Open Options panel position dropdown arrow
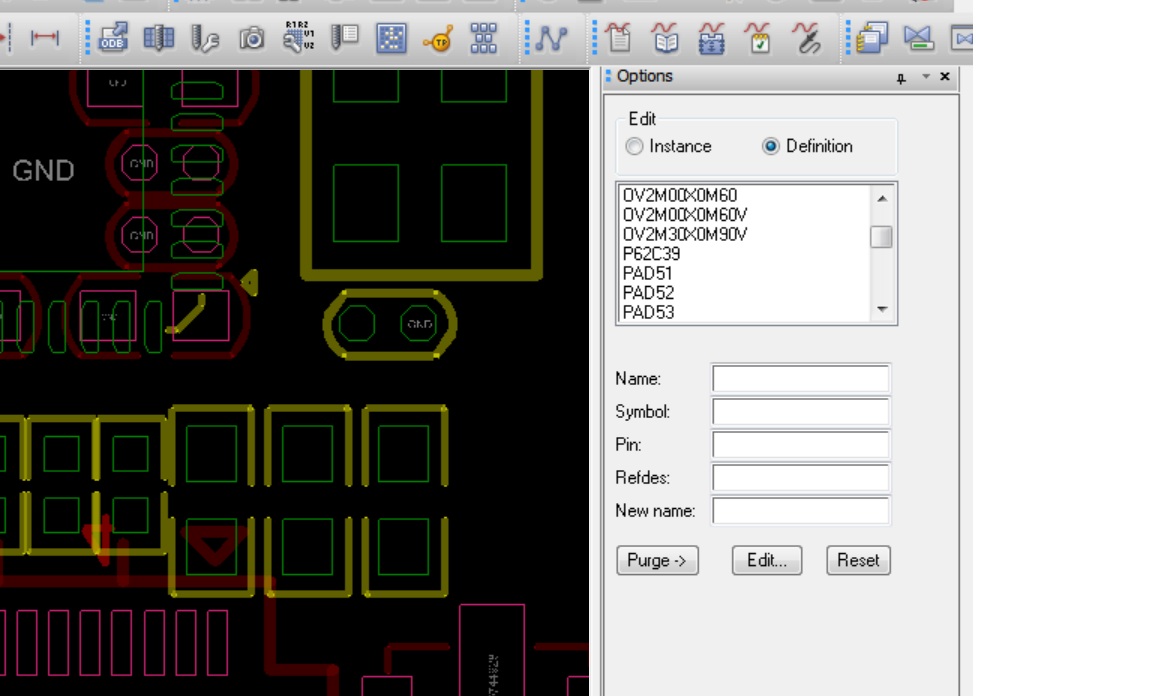Screen dimensions: 1152x696 click(926, 76)
